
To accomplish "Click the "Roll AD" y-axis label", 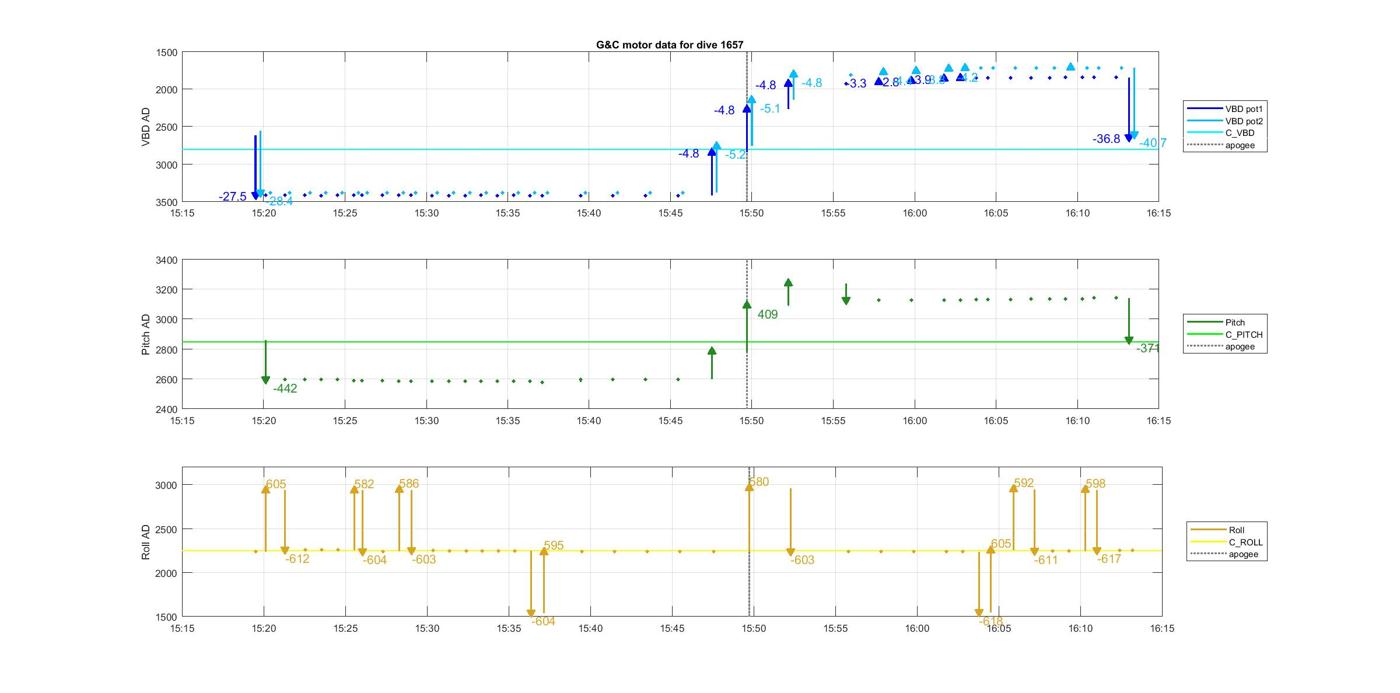I will [x=146, y=541].
